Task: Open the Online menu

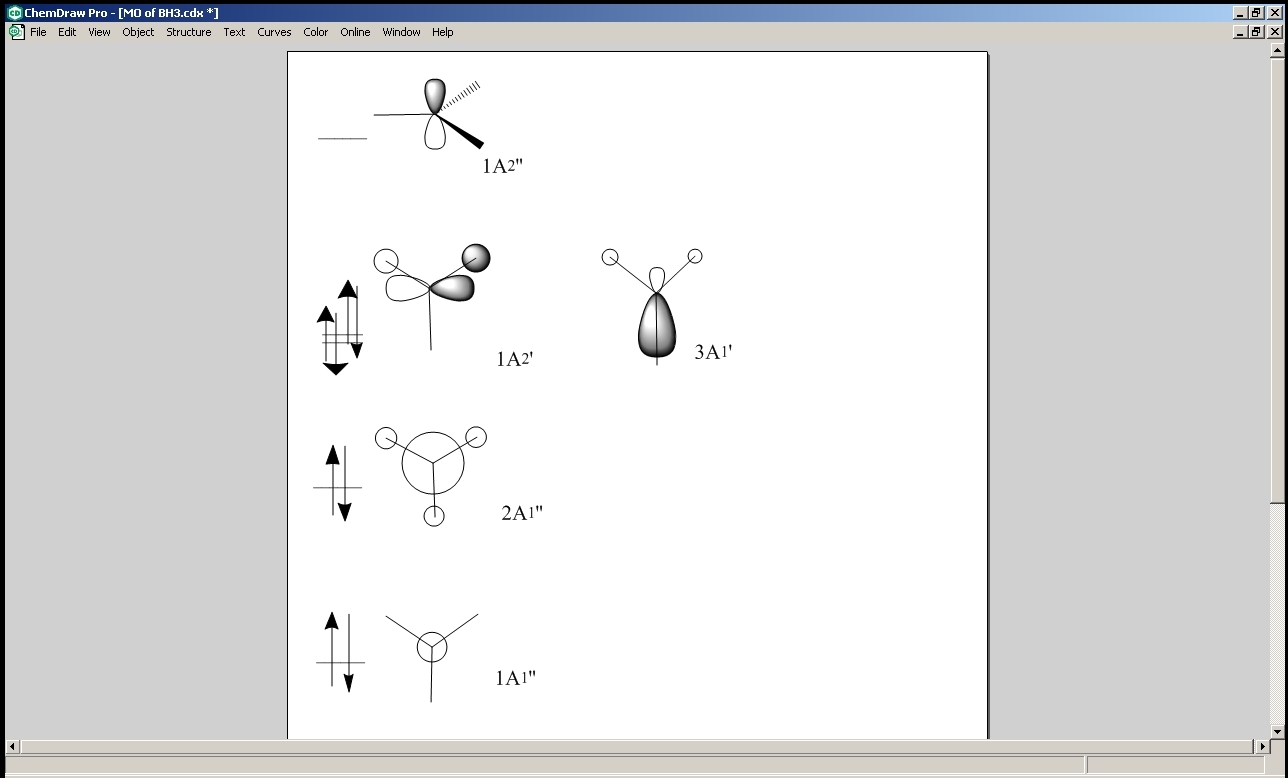Action: [355, 32]
